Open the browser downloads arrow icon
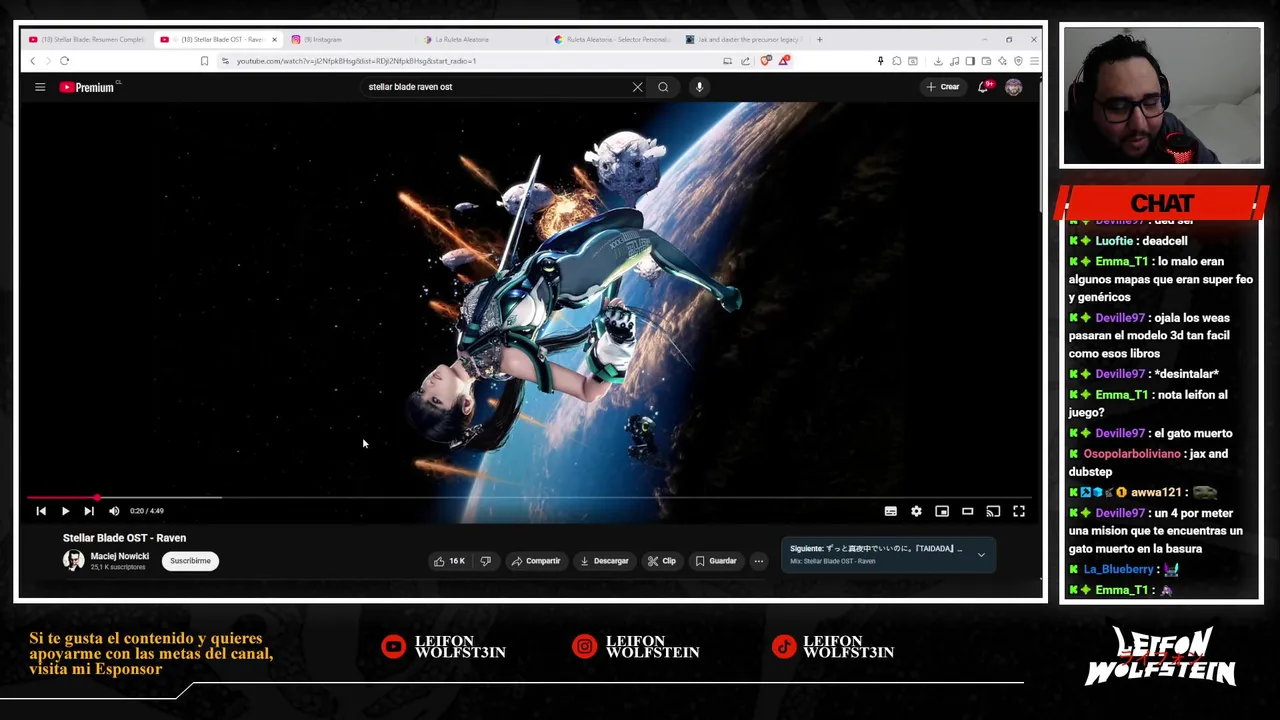 (x=938, y=61)
